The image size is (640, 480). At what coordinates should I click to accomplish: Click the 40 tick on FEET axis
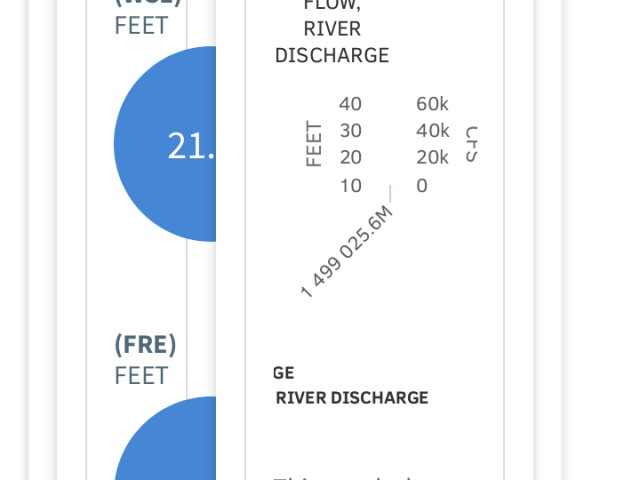click(x=350, y=104)
